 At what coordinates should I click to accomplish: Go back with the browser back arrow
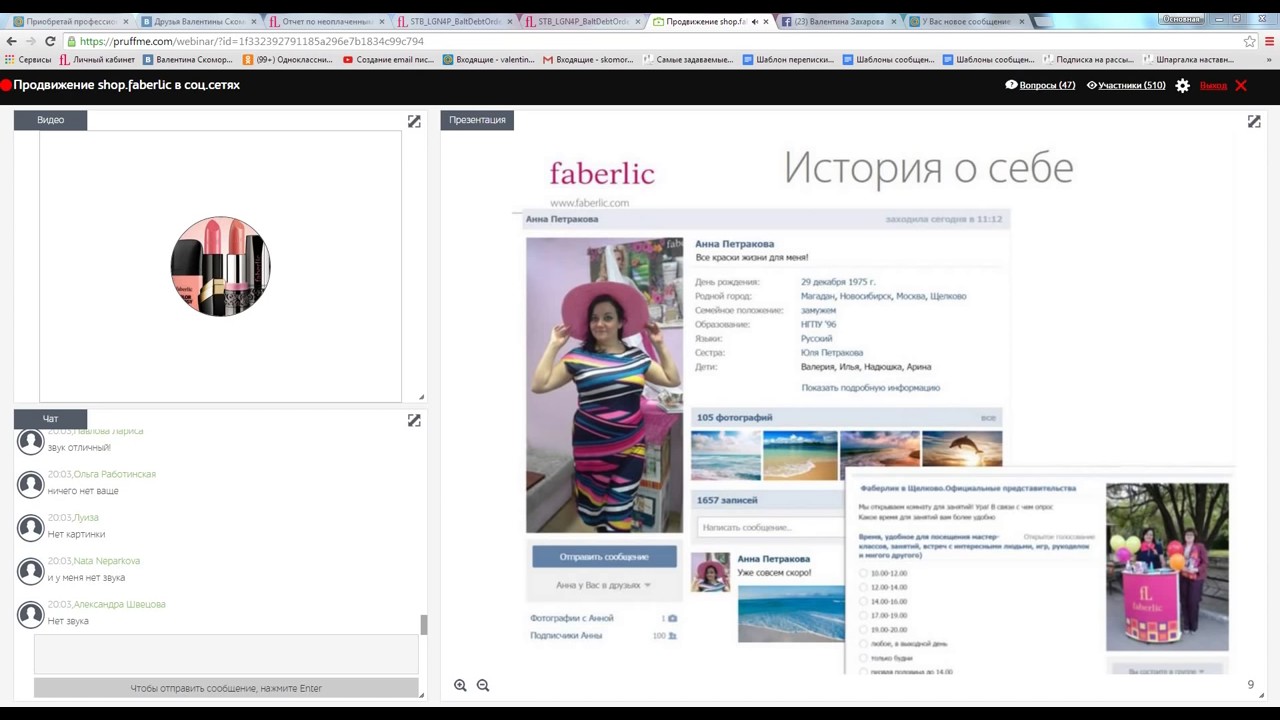pos(11,41)
